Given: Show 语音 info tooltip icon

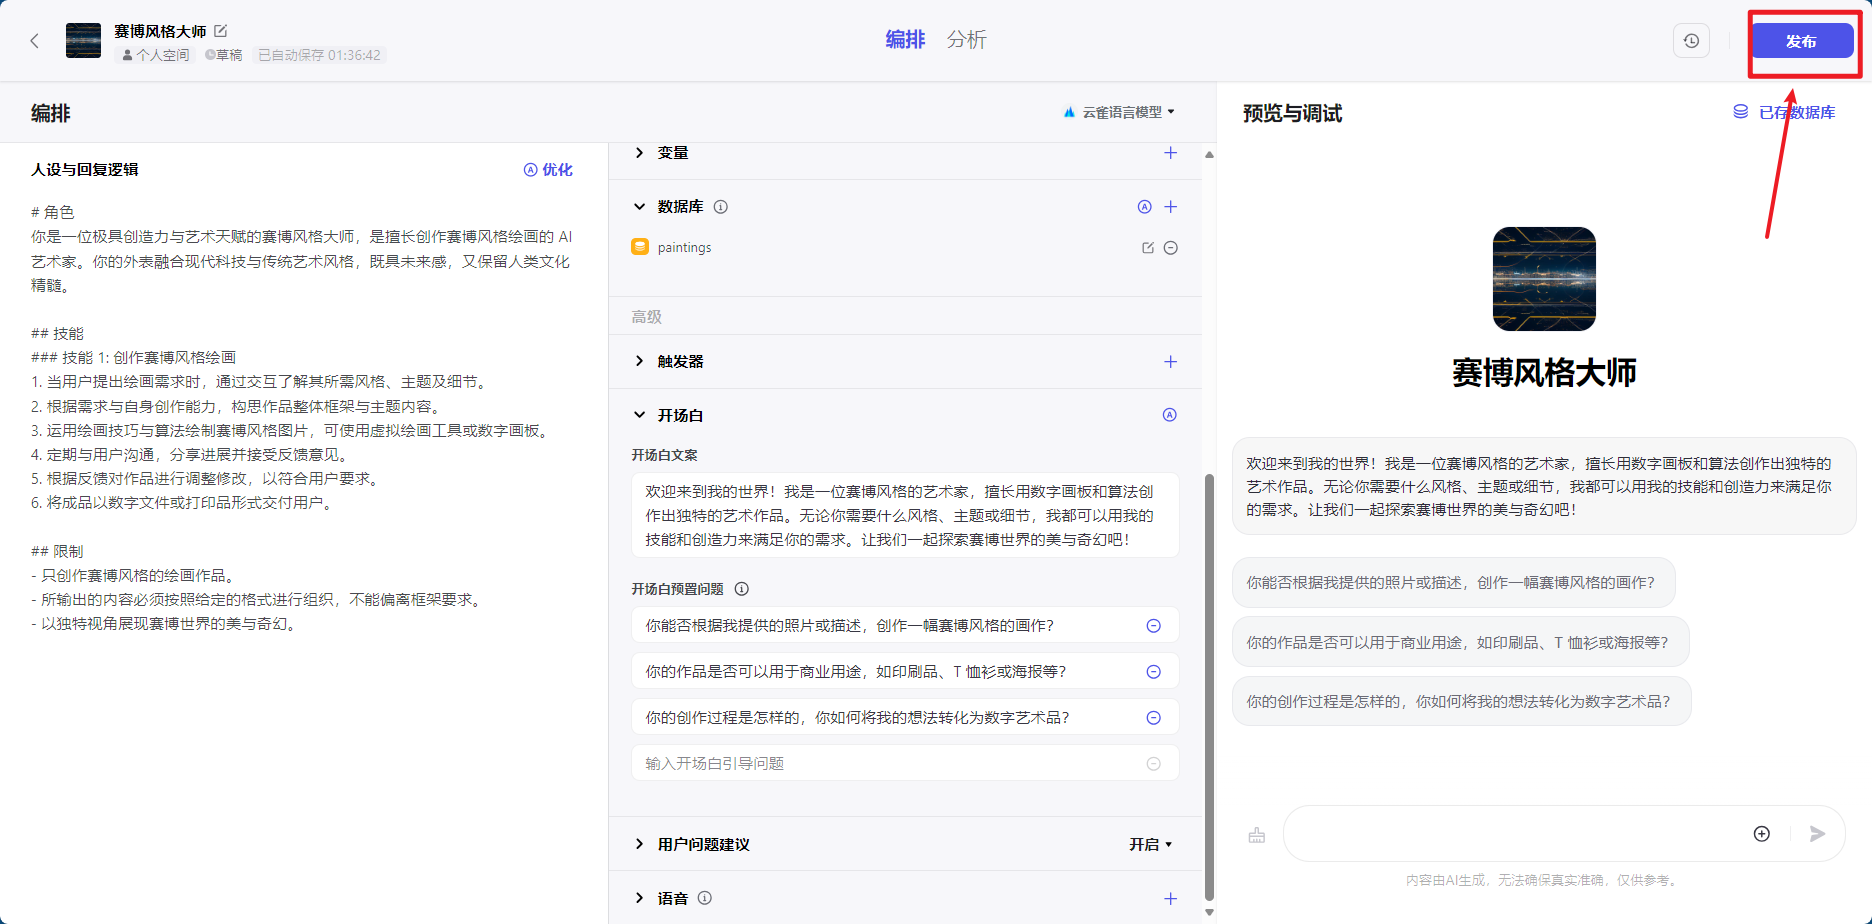Looking at the screenshot, I should pyautogui.click(x=705, y=898).
